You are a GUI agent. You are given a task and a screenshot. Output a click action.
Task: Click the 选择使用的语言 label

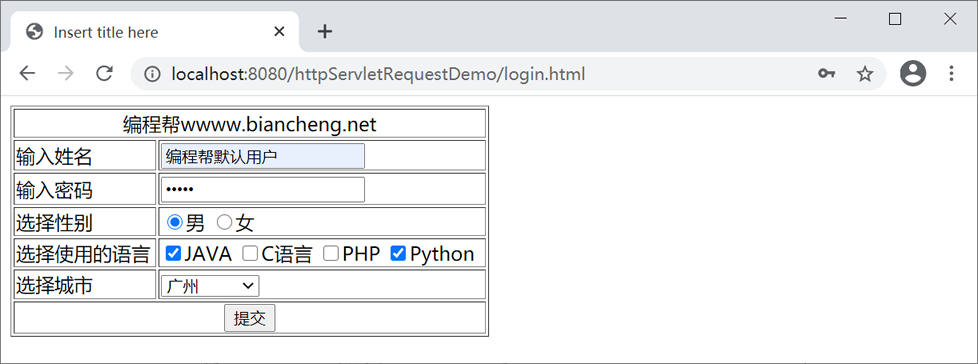point(83,254)
